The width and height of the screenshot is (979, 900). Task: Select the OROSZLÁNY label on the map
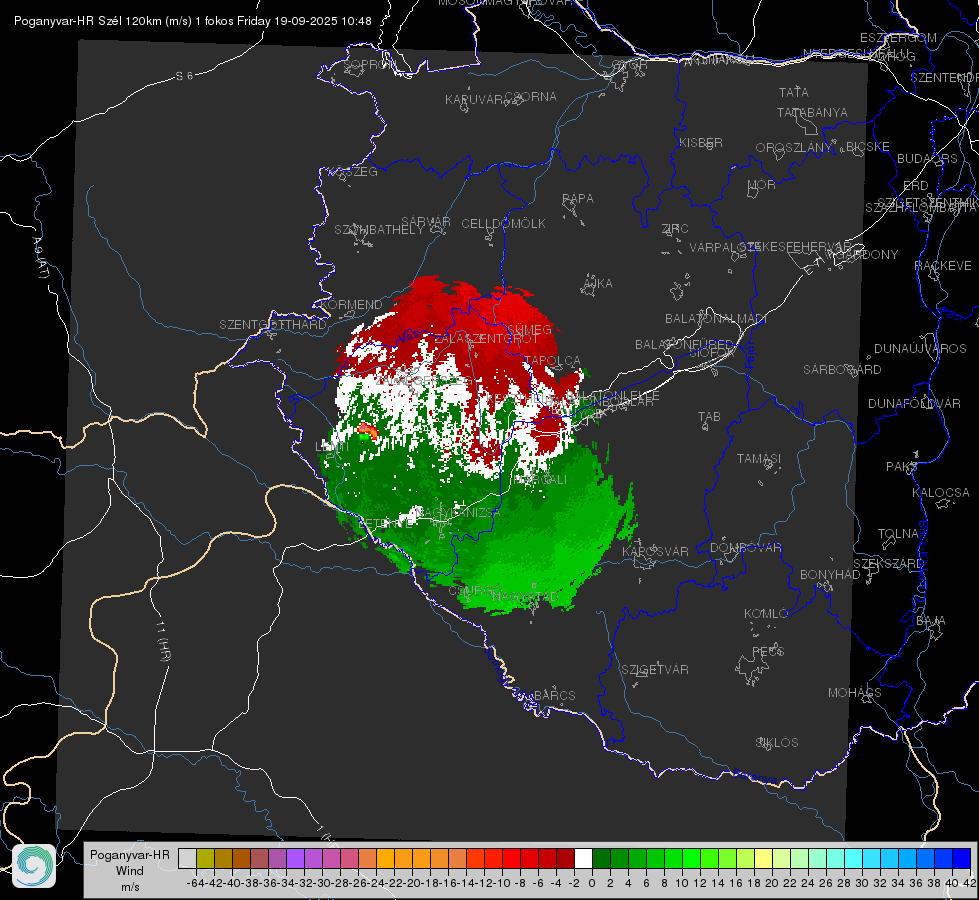[794, 148]
